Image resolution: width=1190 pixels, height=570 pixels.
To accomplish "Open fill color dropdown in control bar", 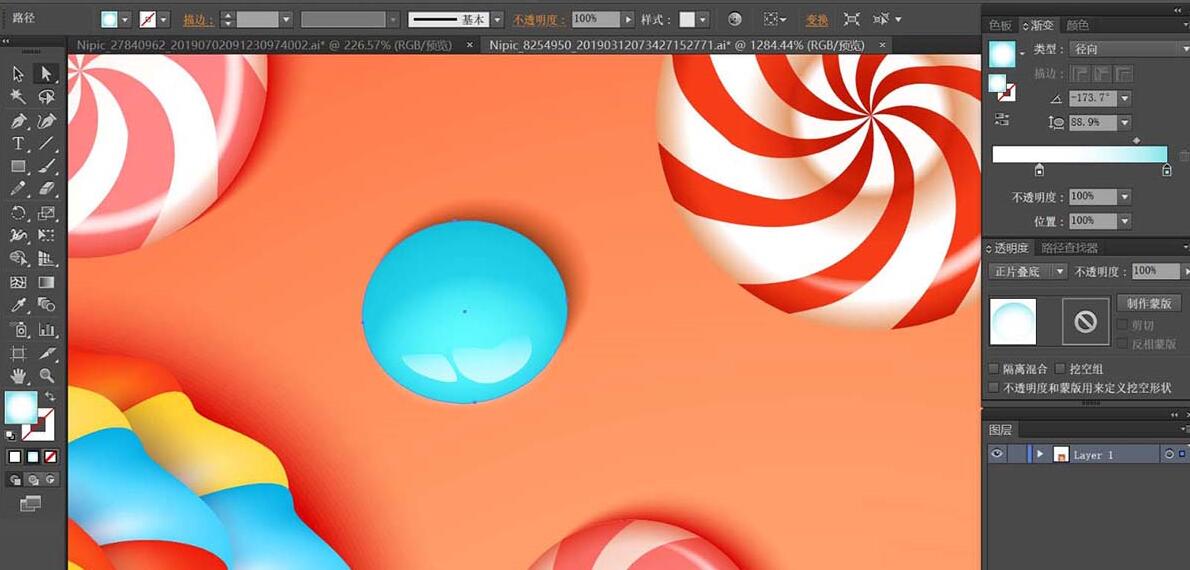I will 125,19.
